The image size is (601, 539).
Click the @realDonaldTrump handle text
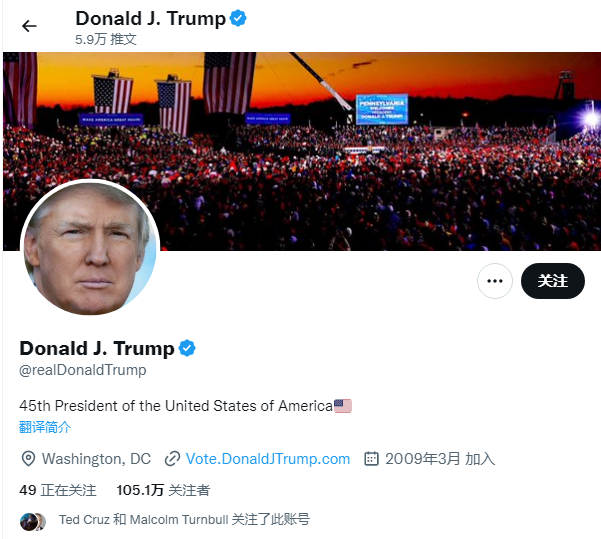point(83,370)
